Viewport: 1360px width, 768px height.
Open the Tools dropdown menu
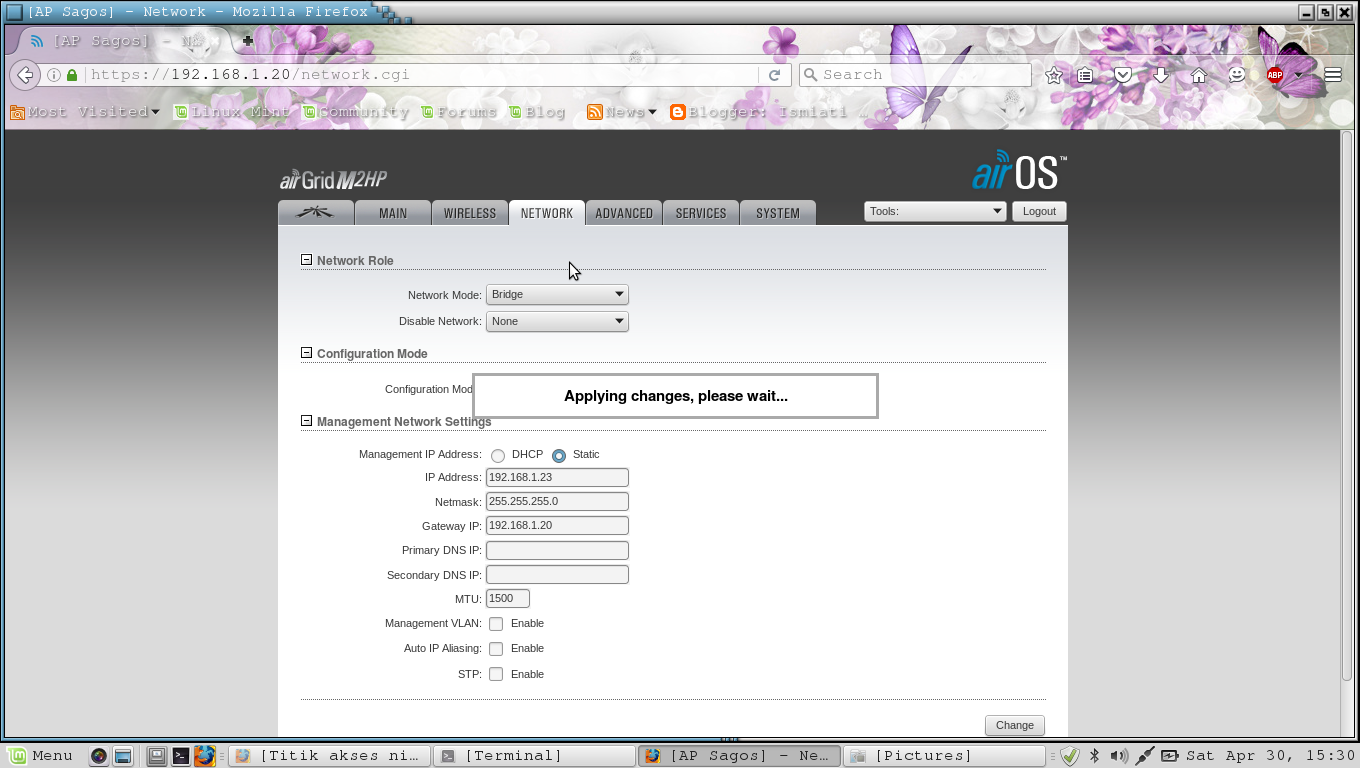tap(934, 211)
